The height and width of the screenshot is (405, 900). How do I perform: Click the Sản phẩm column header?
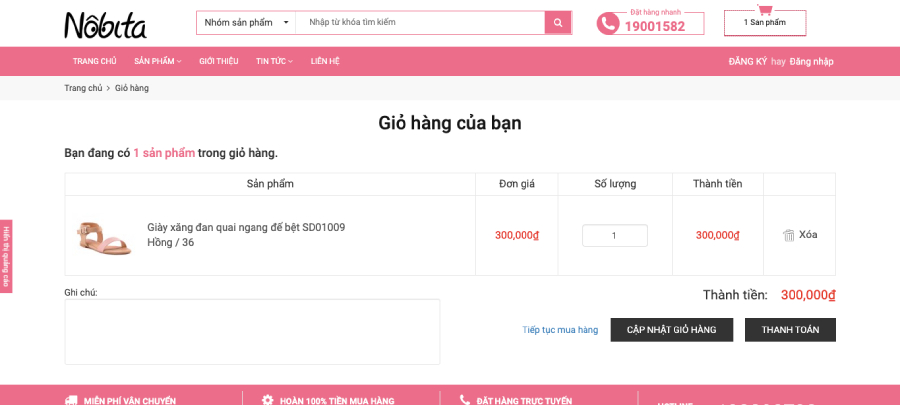coord(270,184)
